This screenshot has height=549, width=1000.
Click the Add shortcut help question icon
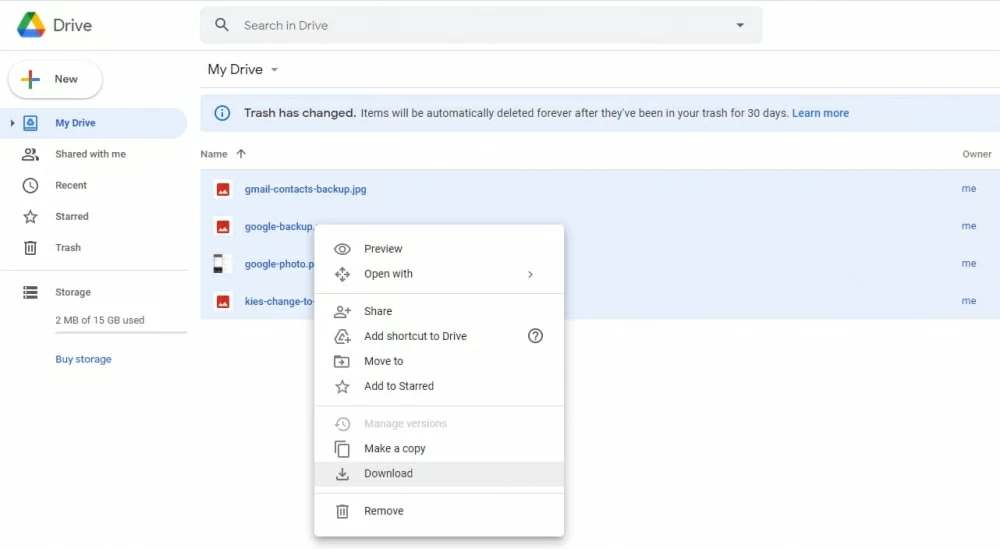(535, 336)
